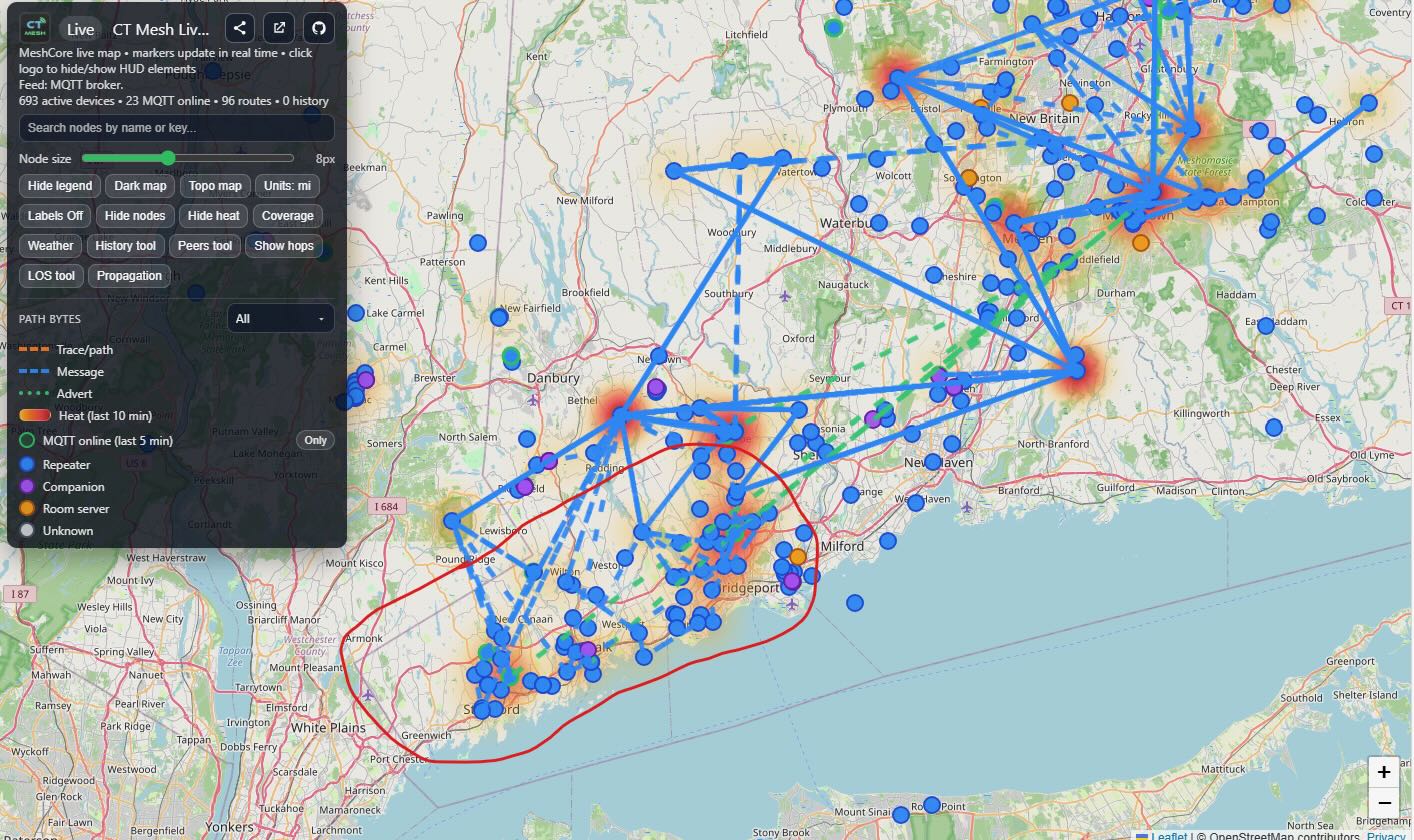Click the repeater marker near East Haddam
Screen dimensions: 1414x840
pyautogui.click(x=1265, y=325)
